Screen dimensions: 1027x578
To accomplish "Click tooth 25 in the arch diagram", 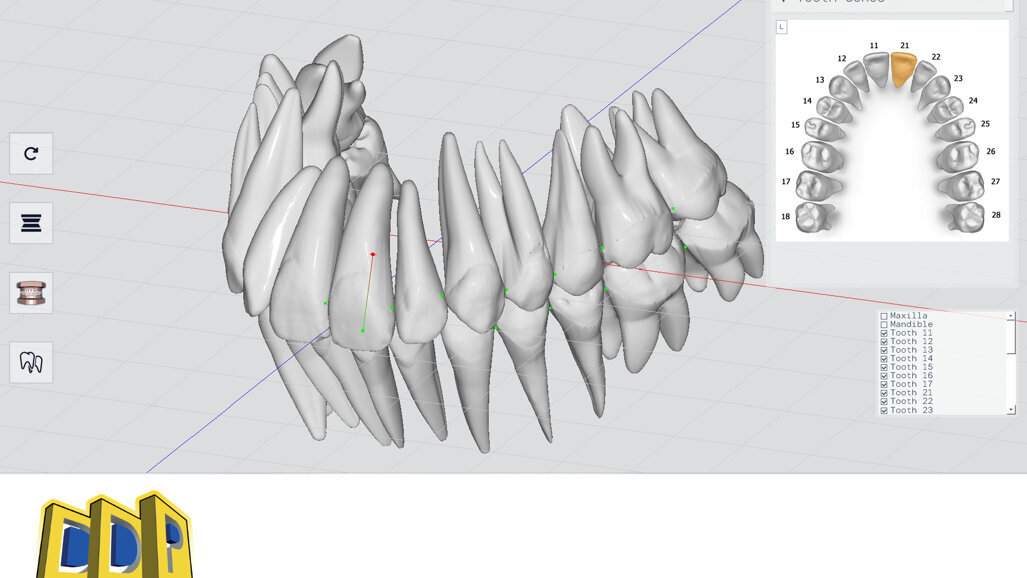I will click(956, 128).
